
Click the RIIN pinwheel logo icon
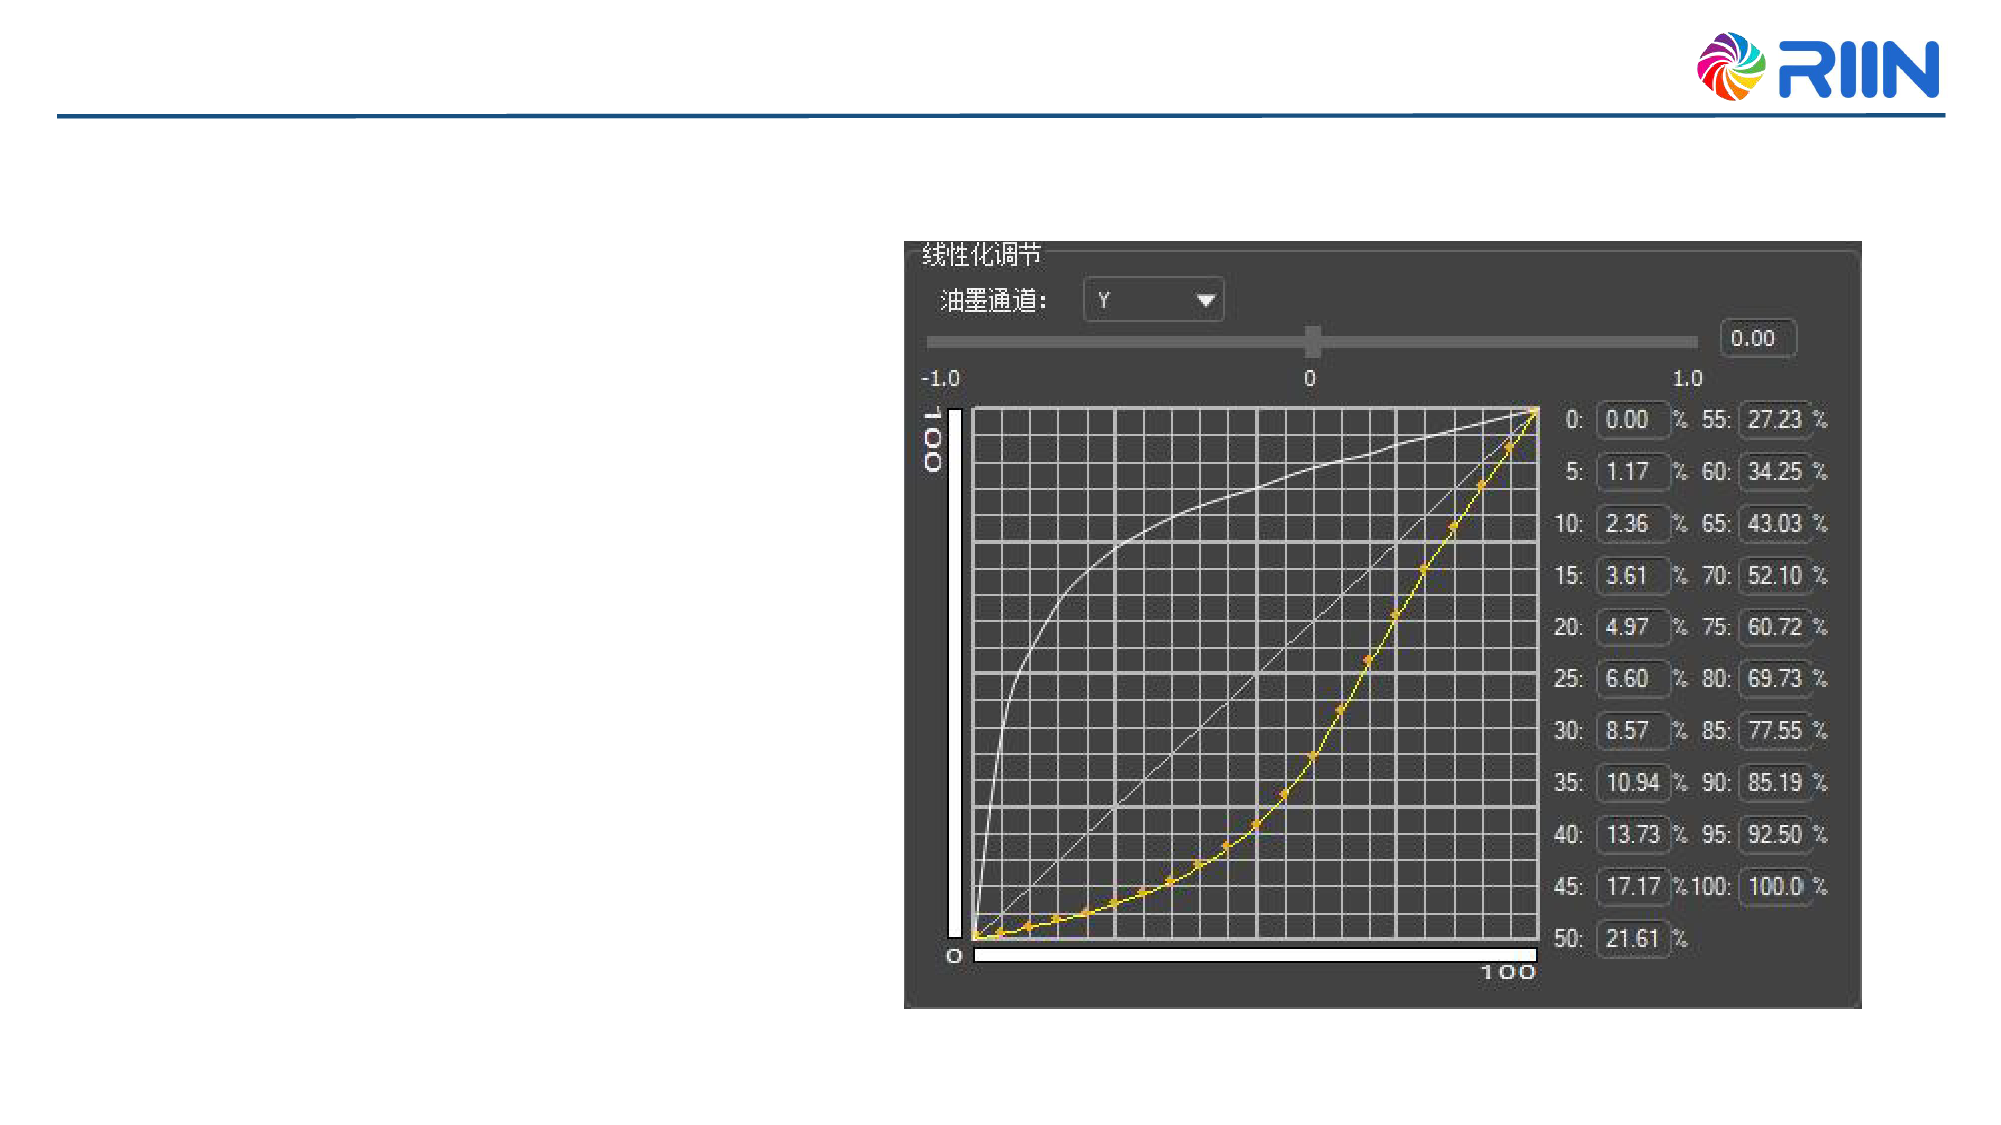[x=1730, y=67]
